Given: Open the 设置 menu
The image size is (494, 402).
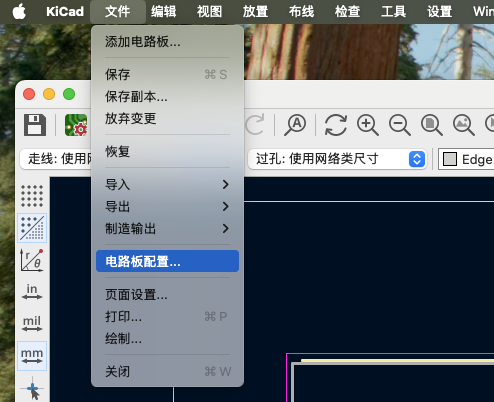Looking at the screenshot, I should [439, 12].
